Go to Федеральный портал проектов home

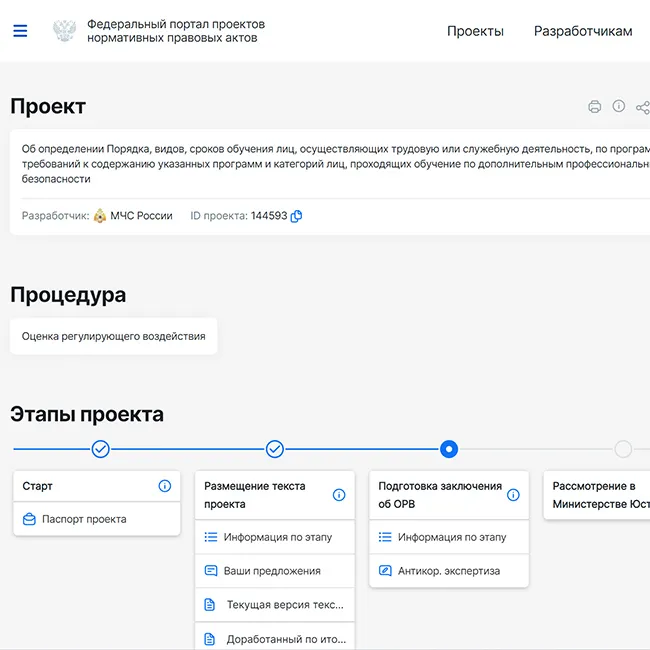click(x=176, y=31)
